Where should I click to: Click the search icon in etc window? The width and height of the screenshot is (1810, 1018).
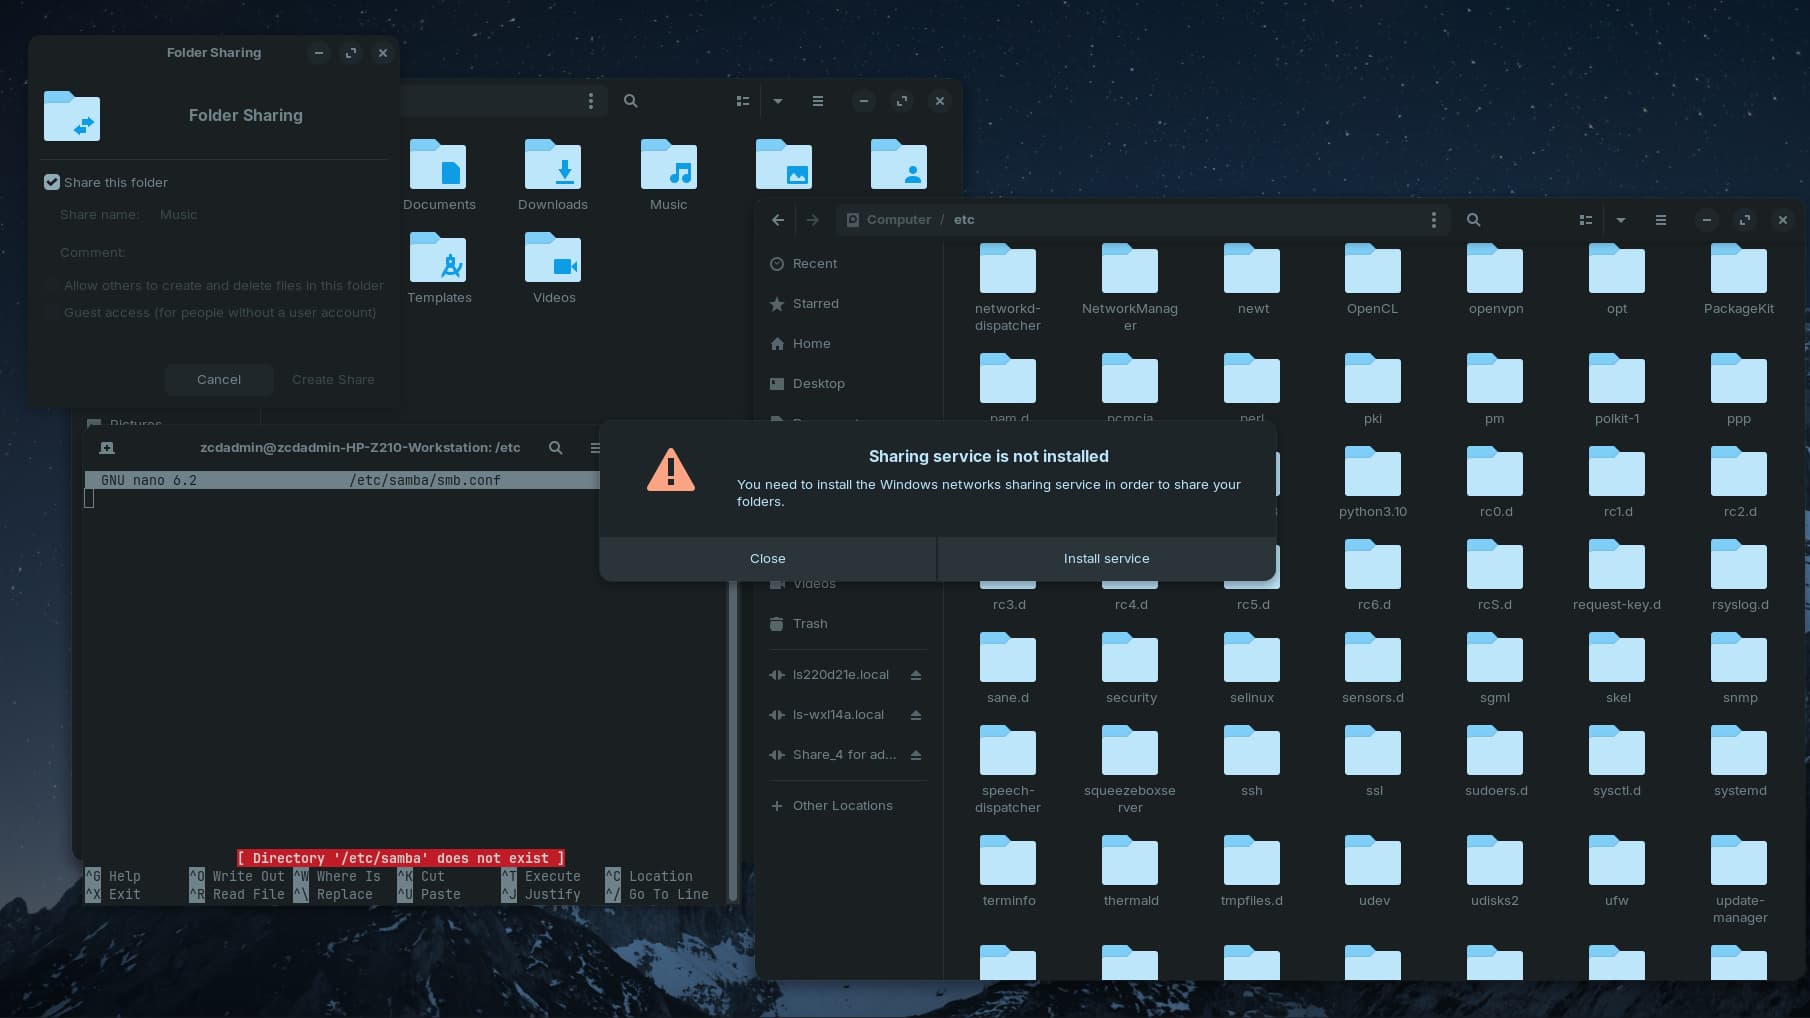point(1473,220)
